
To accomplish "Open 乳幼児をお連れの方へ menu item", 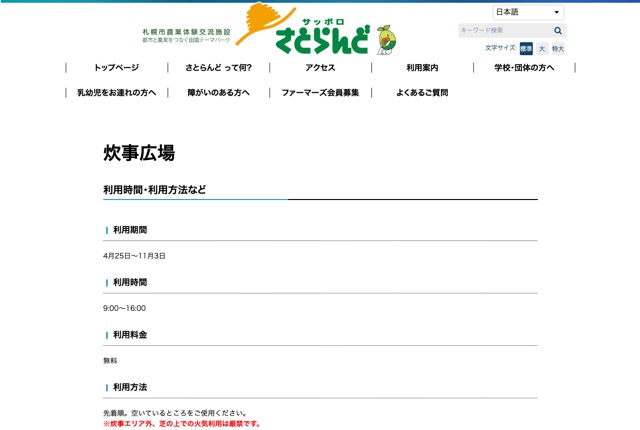I will click(x=116, y=93).
